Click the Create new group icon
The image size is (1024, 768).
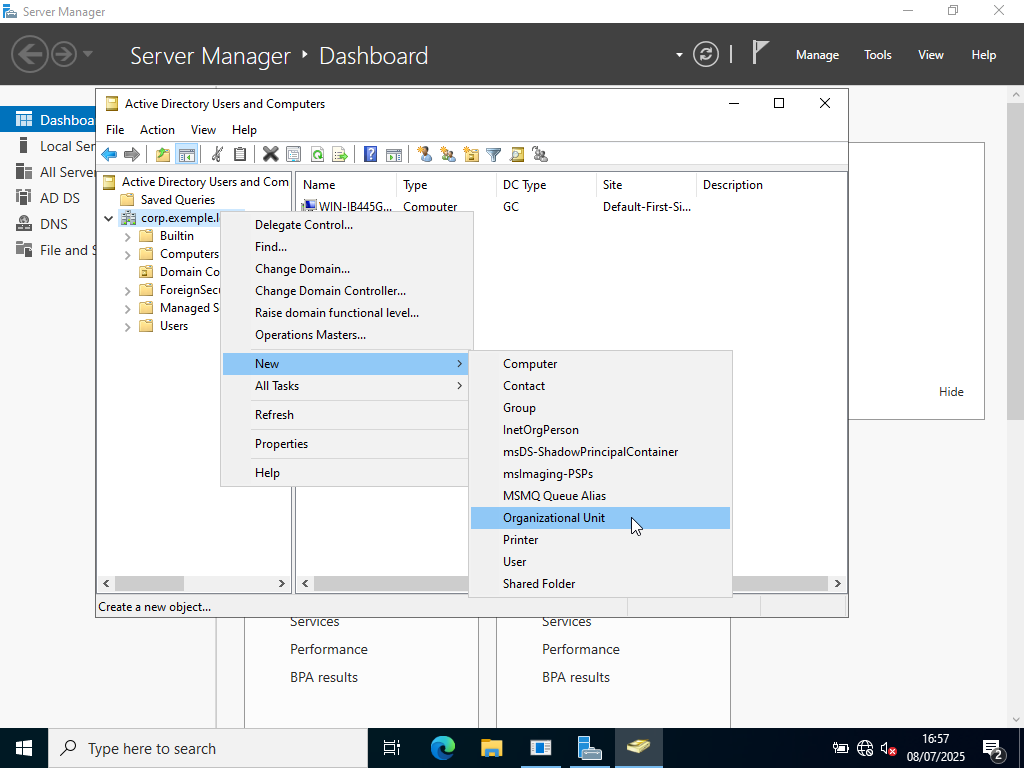448,155
